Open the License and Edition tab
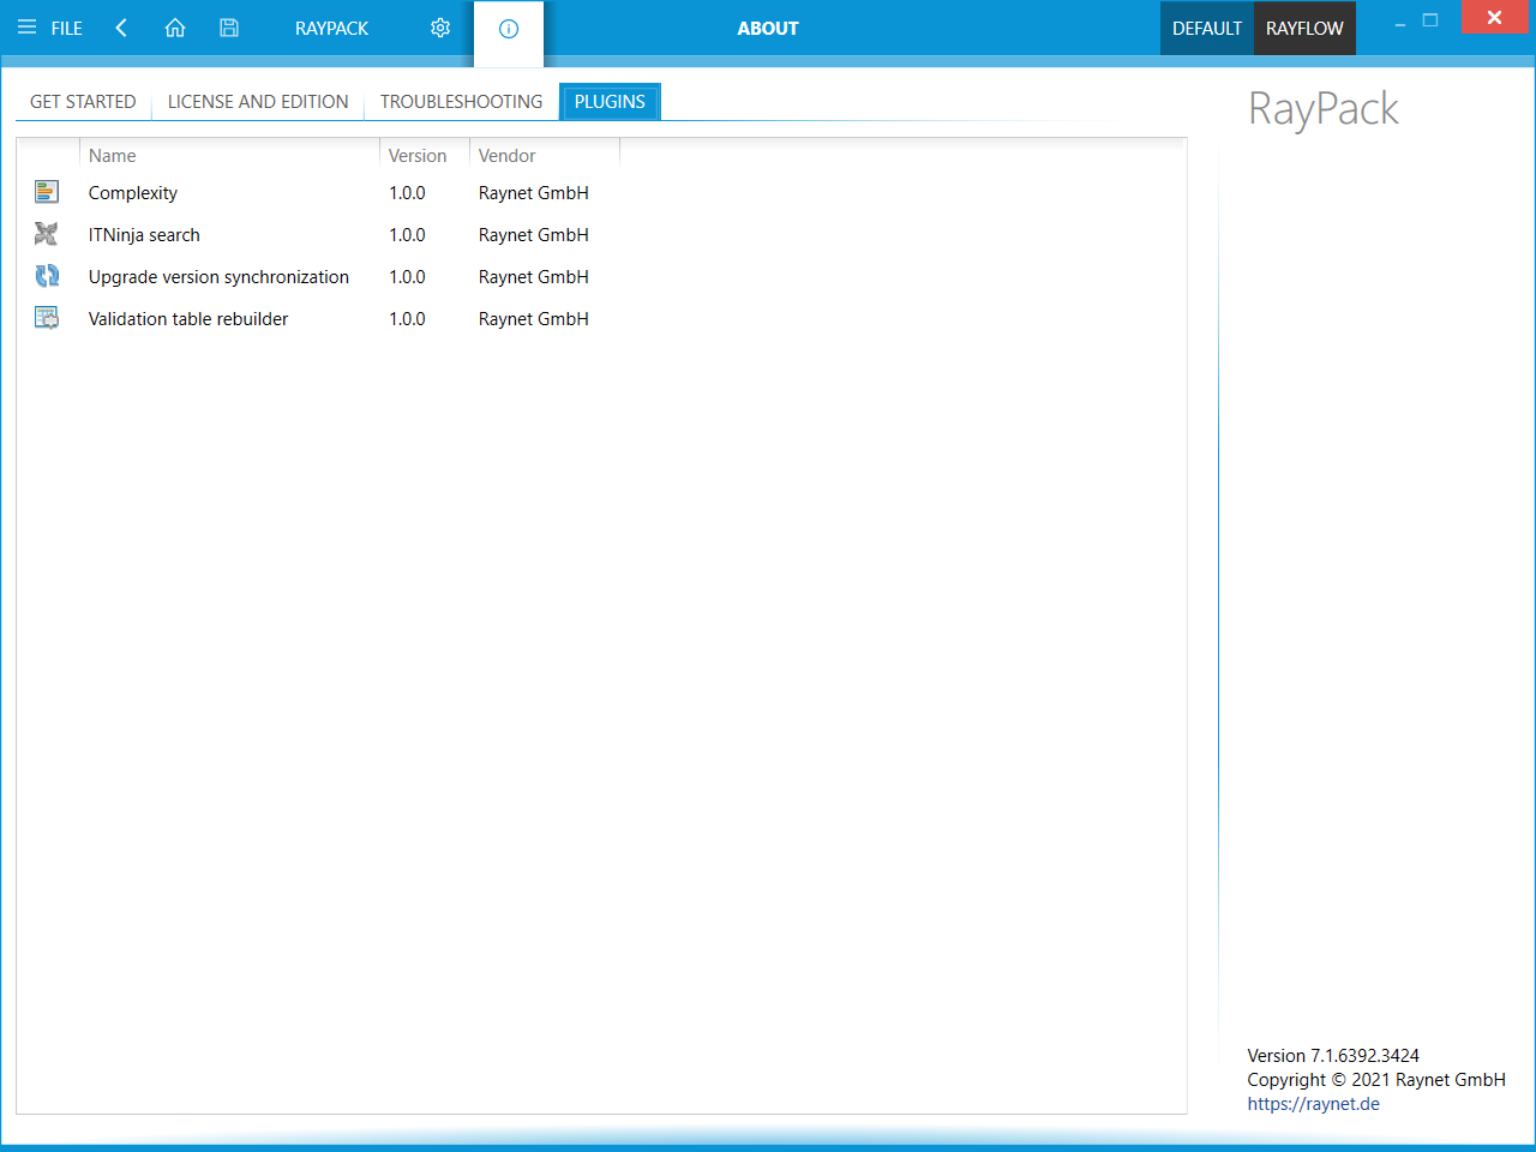 (x=258, y=102)
